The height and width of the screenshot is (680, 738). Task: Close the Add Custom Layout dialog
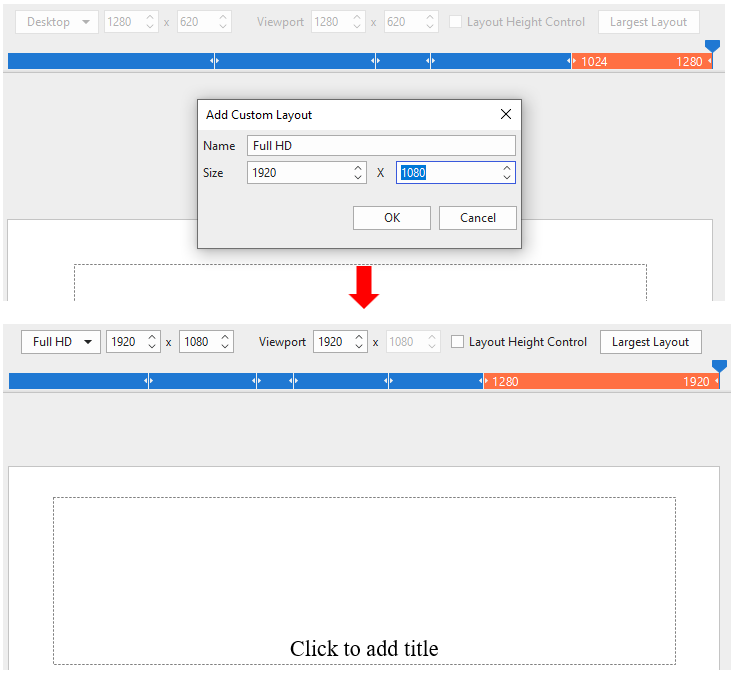point(505,115)
